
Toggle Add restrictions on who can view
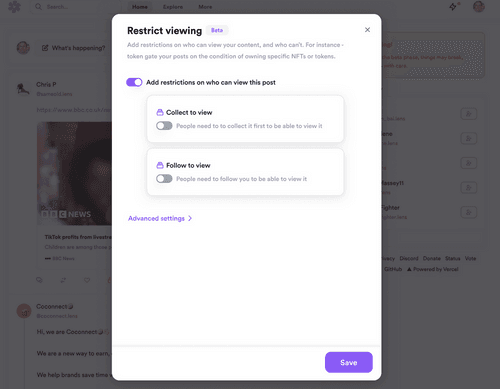[x=134, y=82]
